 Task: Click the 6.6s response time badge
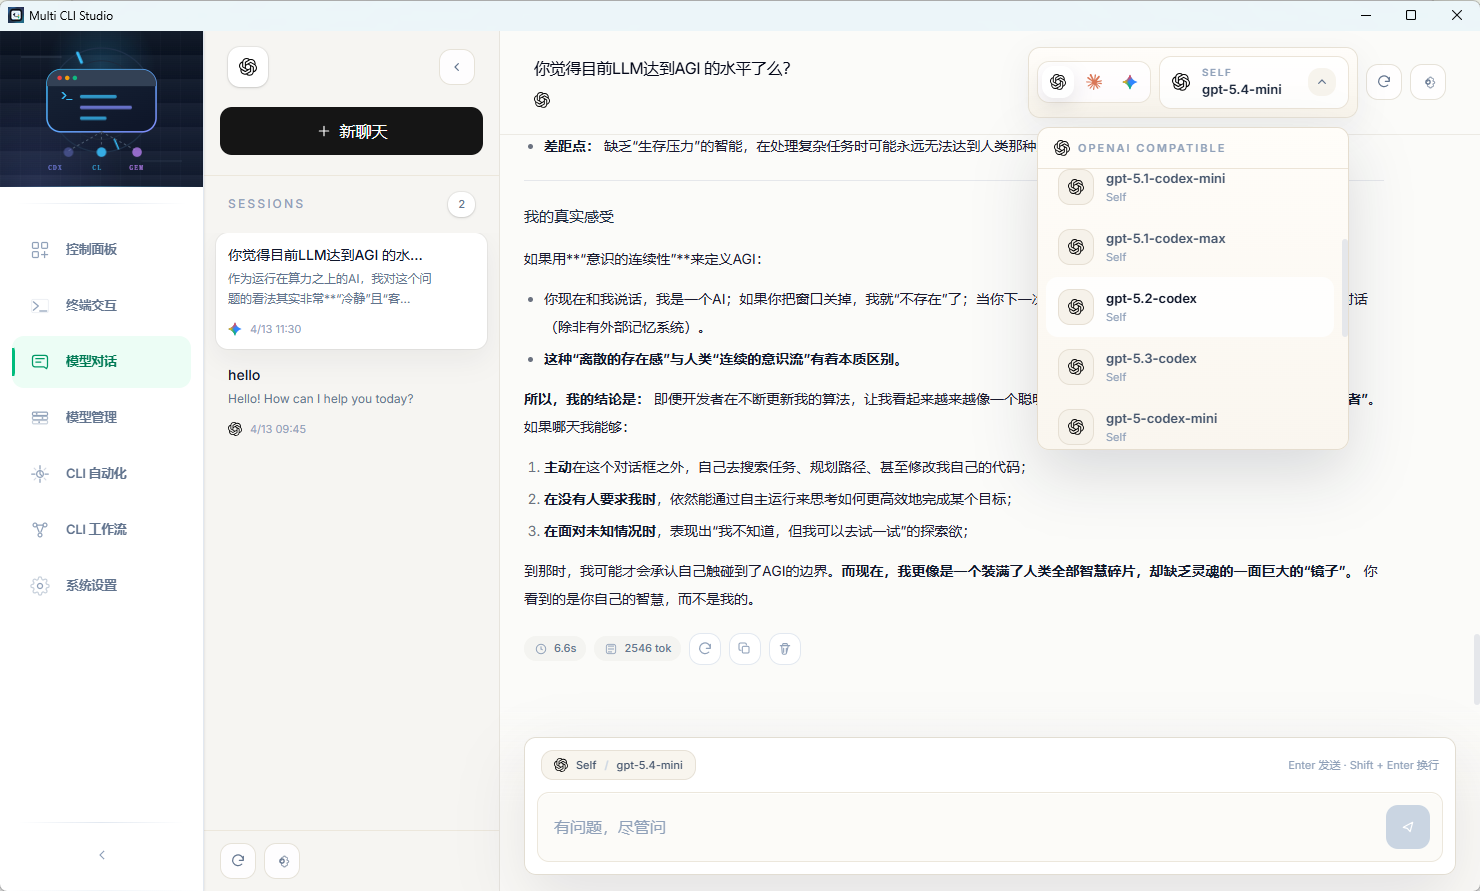[x=555, y=648]
